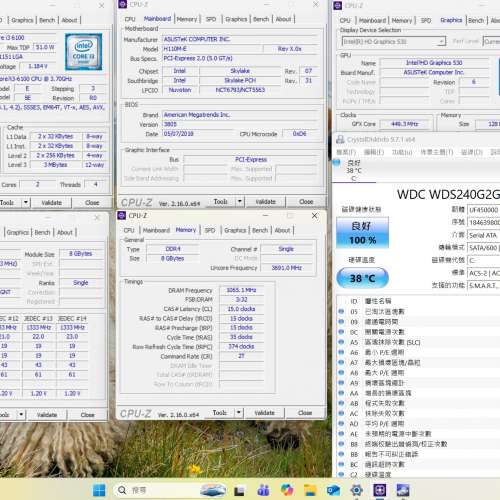Image resolution: width=500 pixels, height=500 pixels.
Task: Click Close button in Memory CPU-Z window
Action: tap(305, 413)
